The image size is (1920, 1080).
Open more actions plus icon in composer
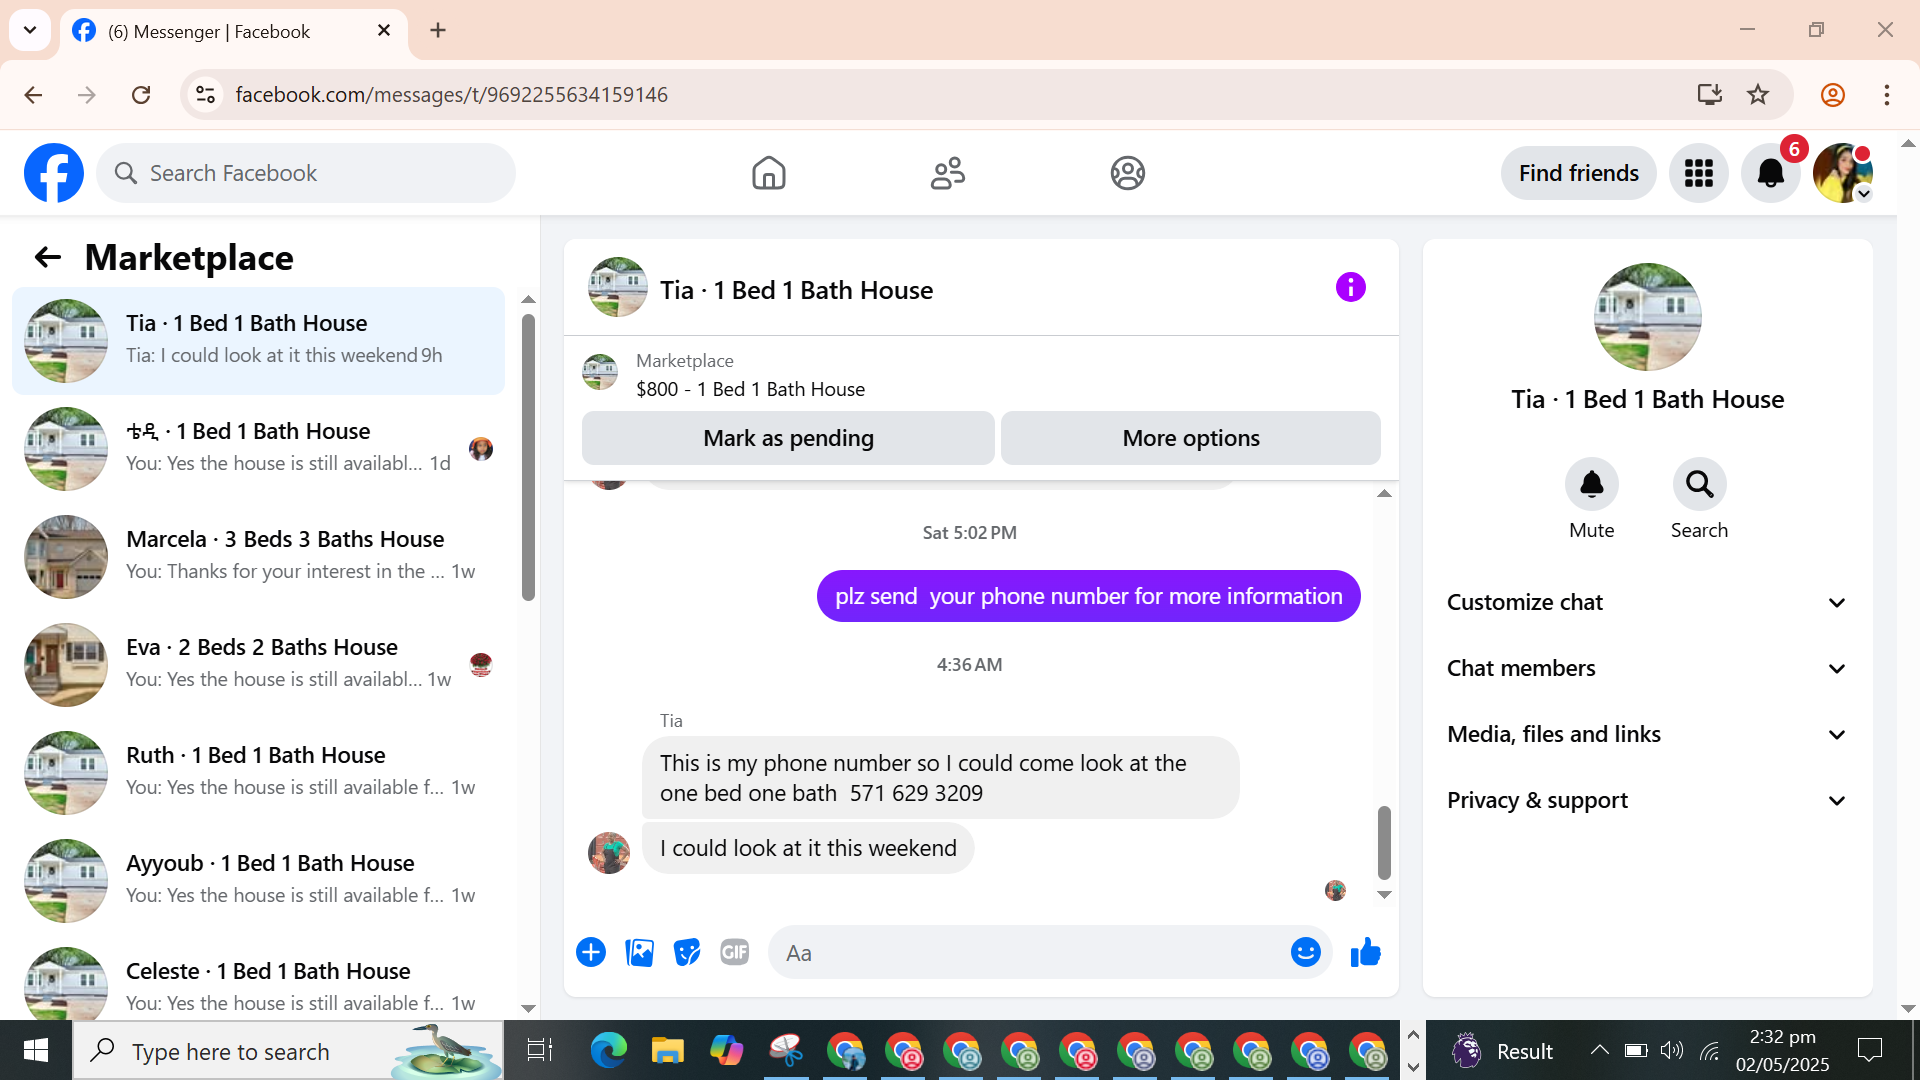591,952
